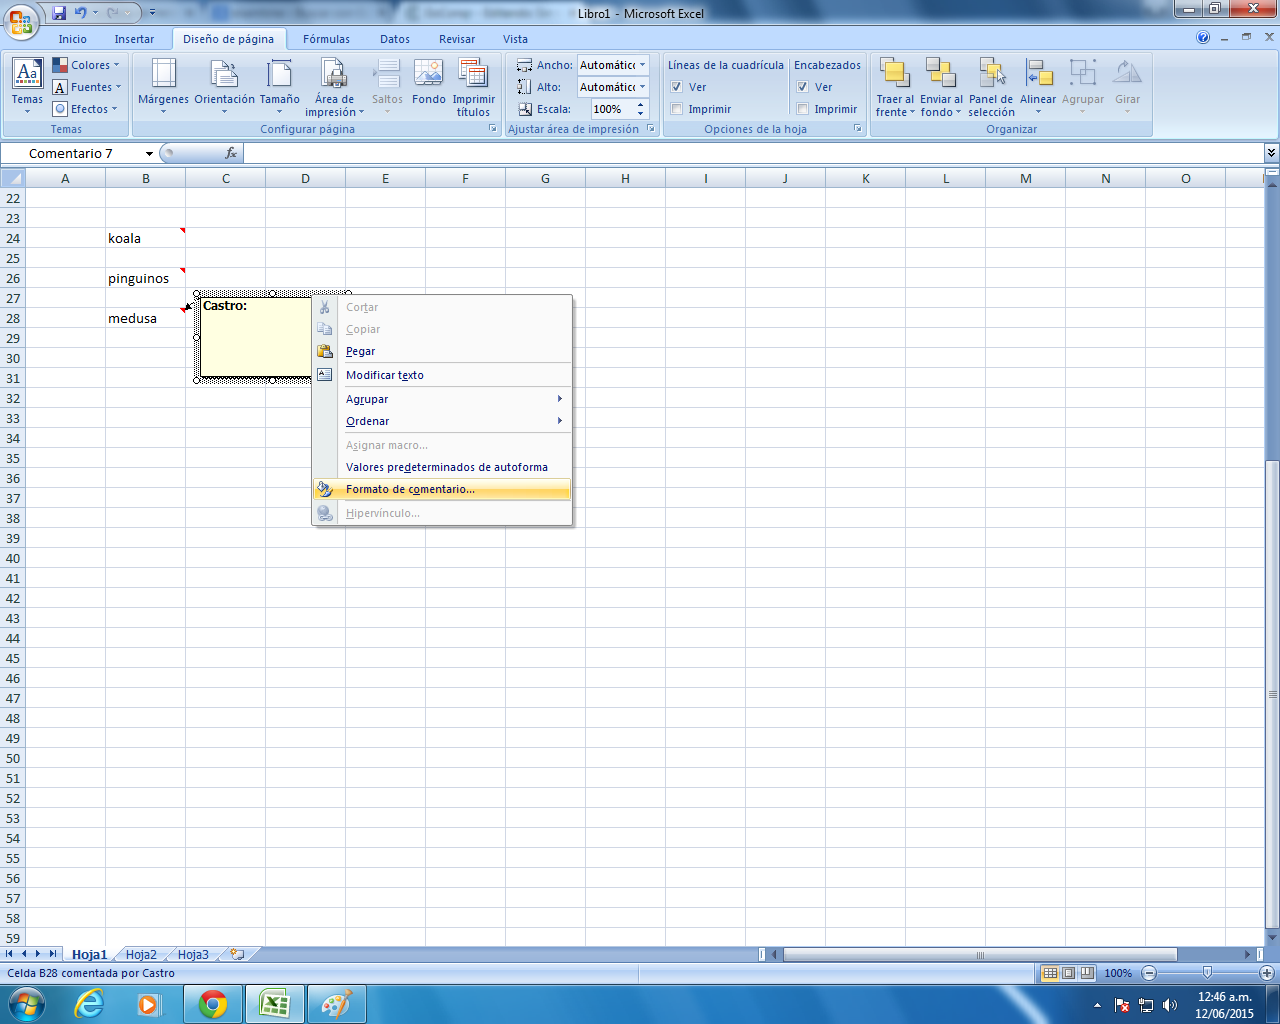
Task: Click the Panel de selección icon
Action: (x=990, y=76)
